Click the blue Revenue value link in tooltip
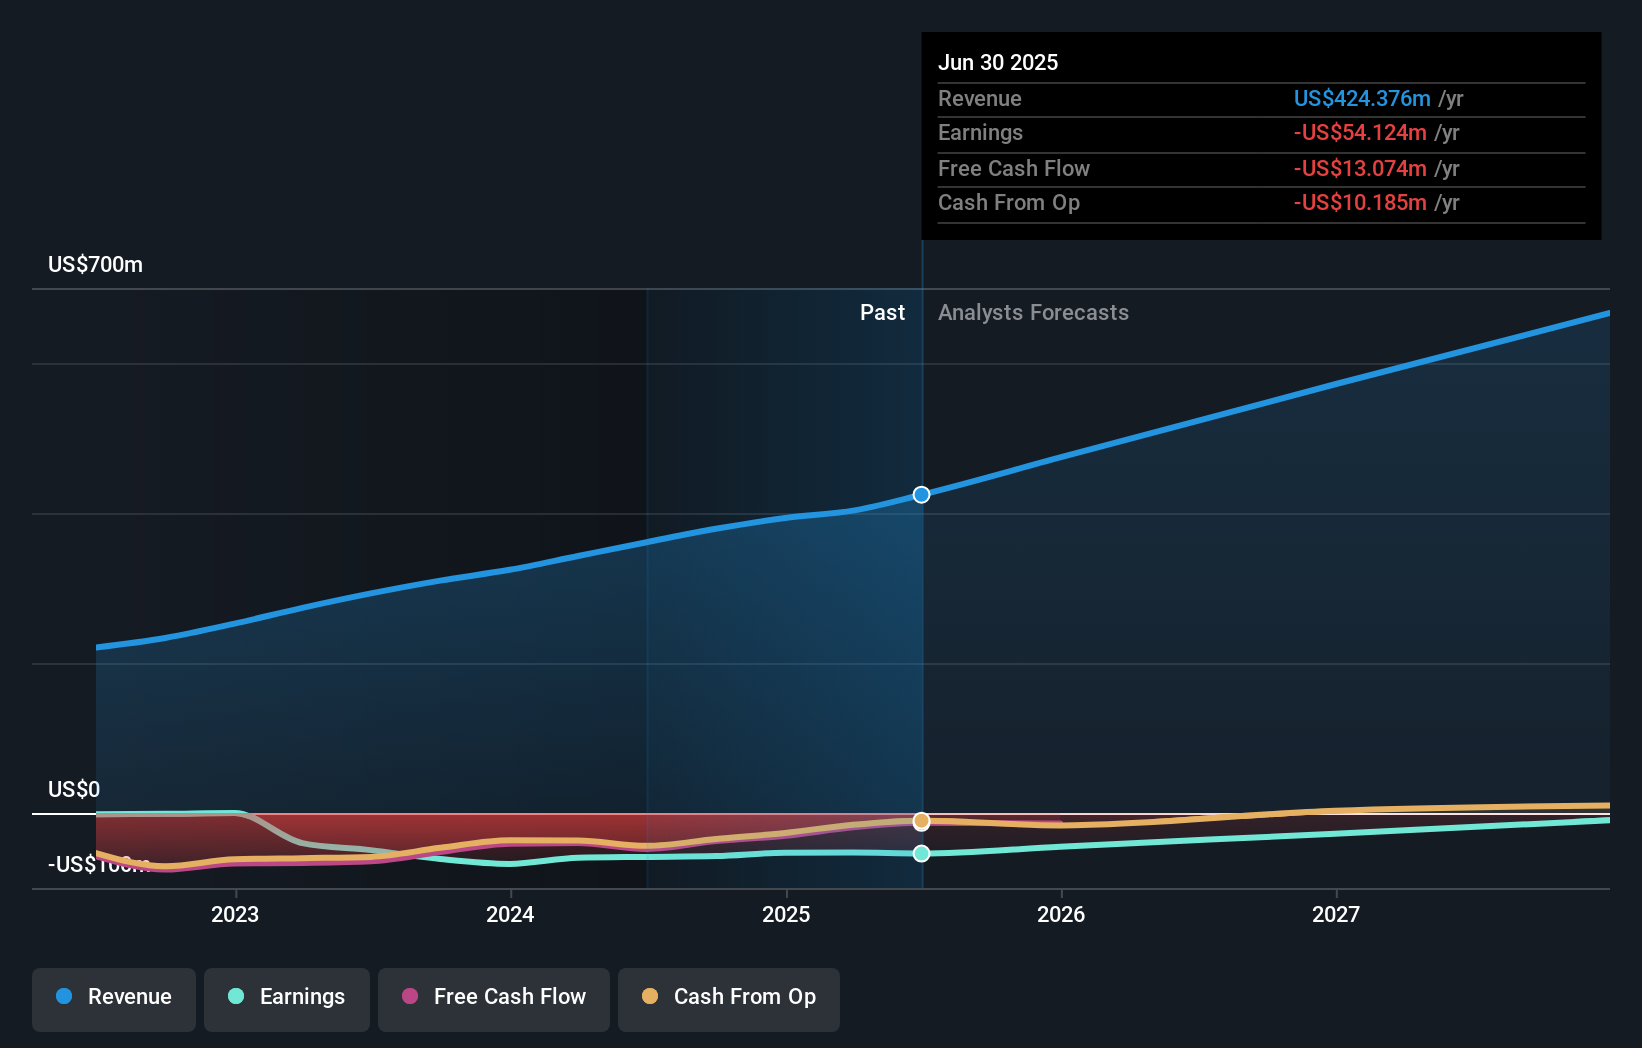 pyautogui.click(x=1361, y=98)
